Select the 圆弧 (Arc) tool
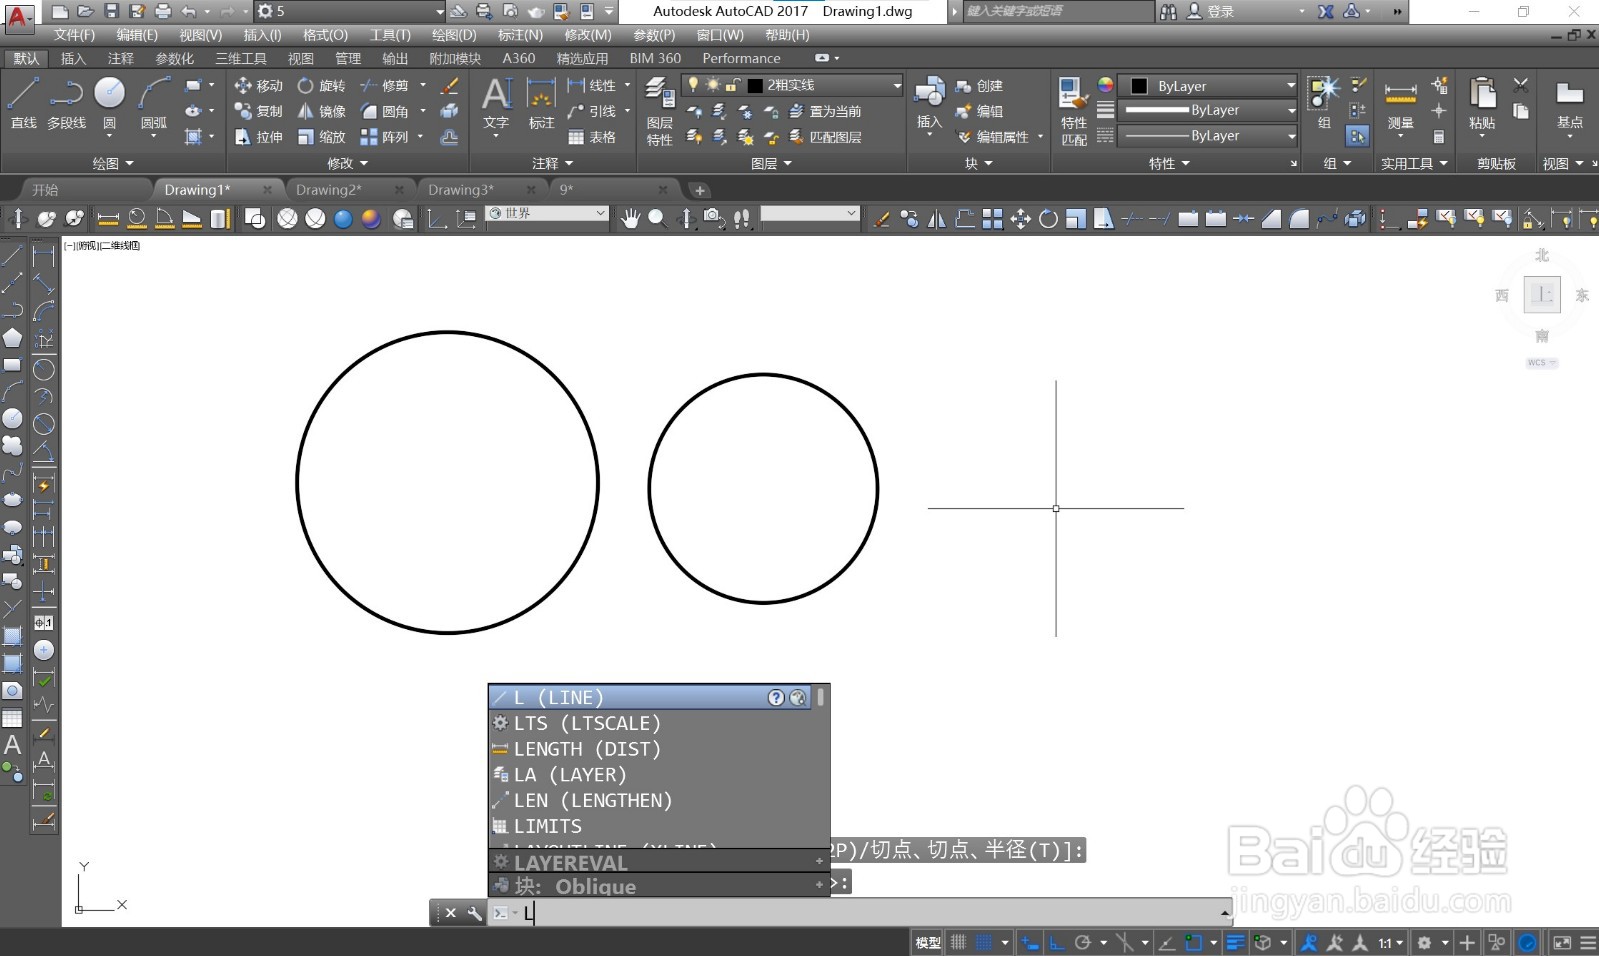 point(153,103)
